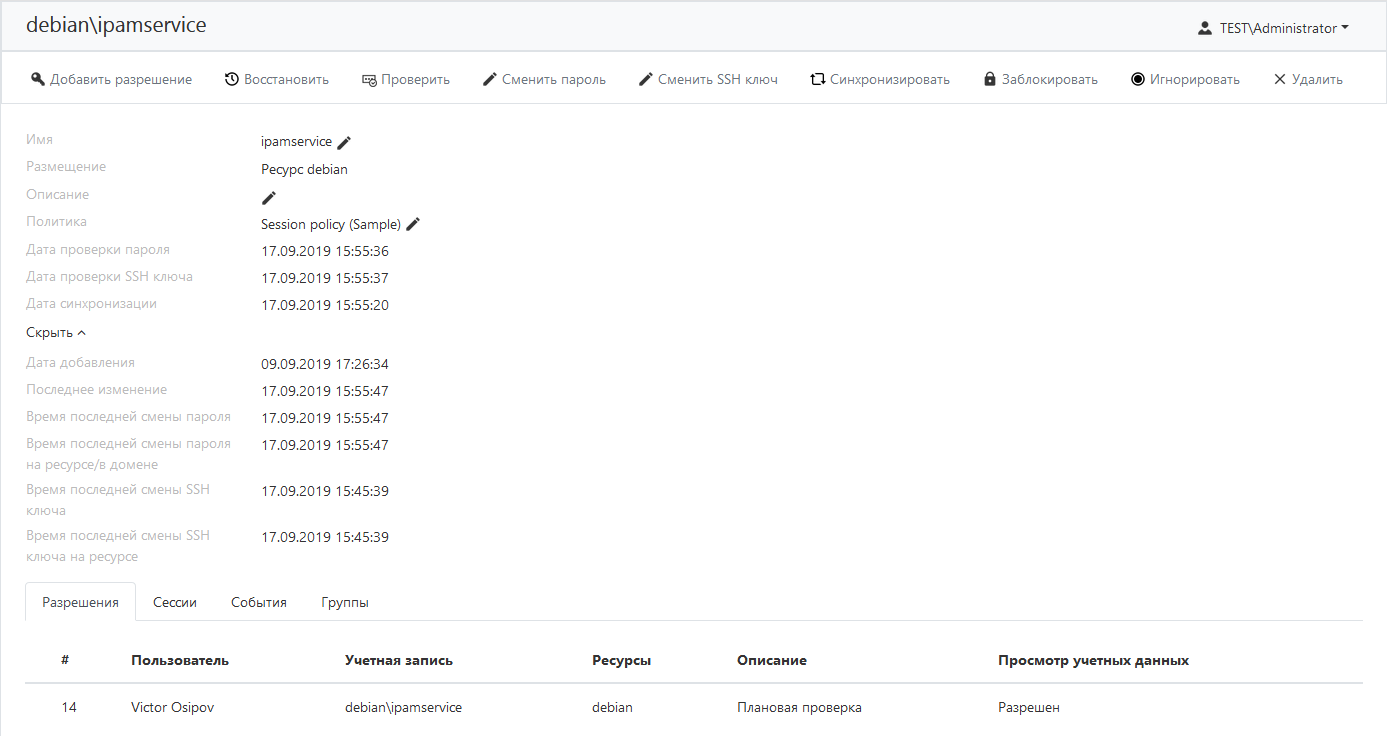Click the Восстановить history icon
This screenshot has height=736, width=1387.
click(x=231, y=79)
